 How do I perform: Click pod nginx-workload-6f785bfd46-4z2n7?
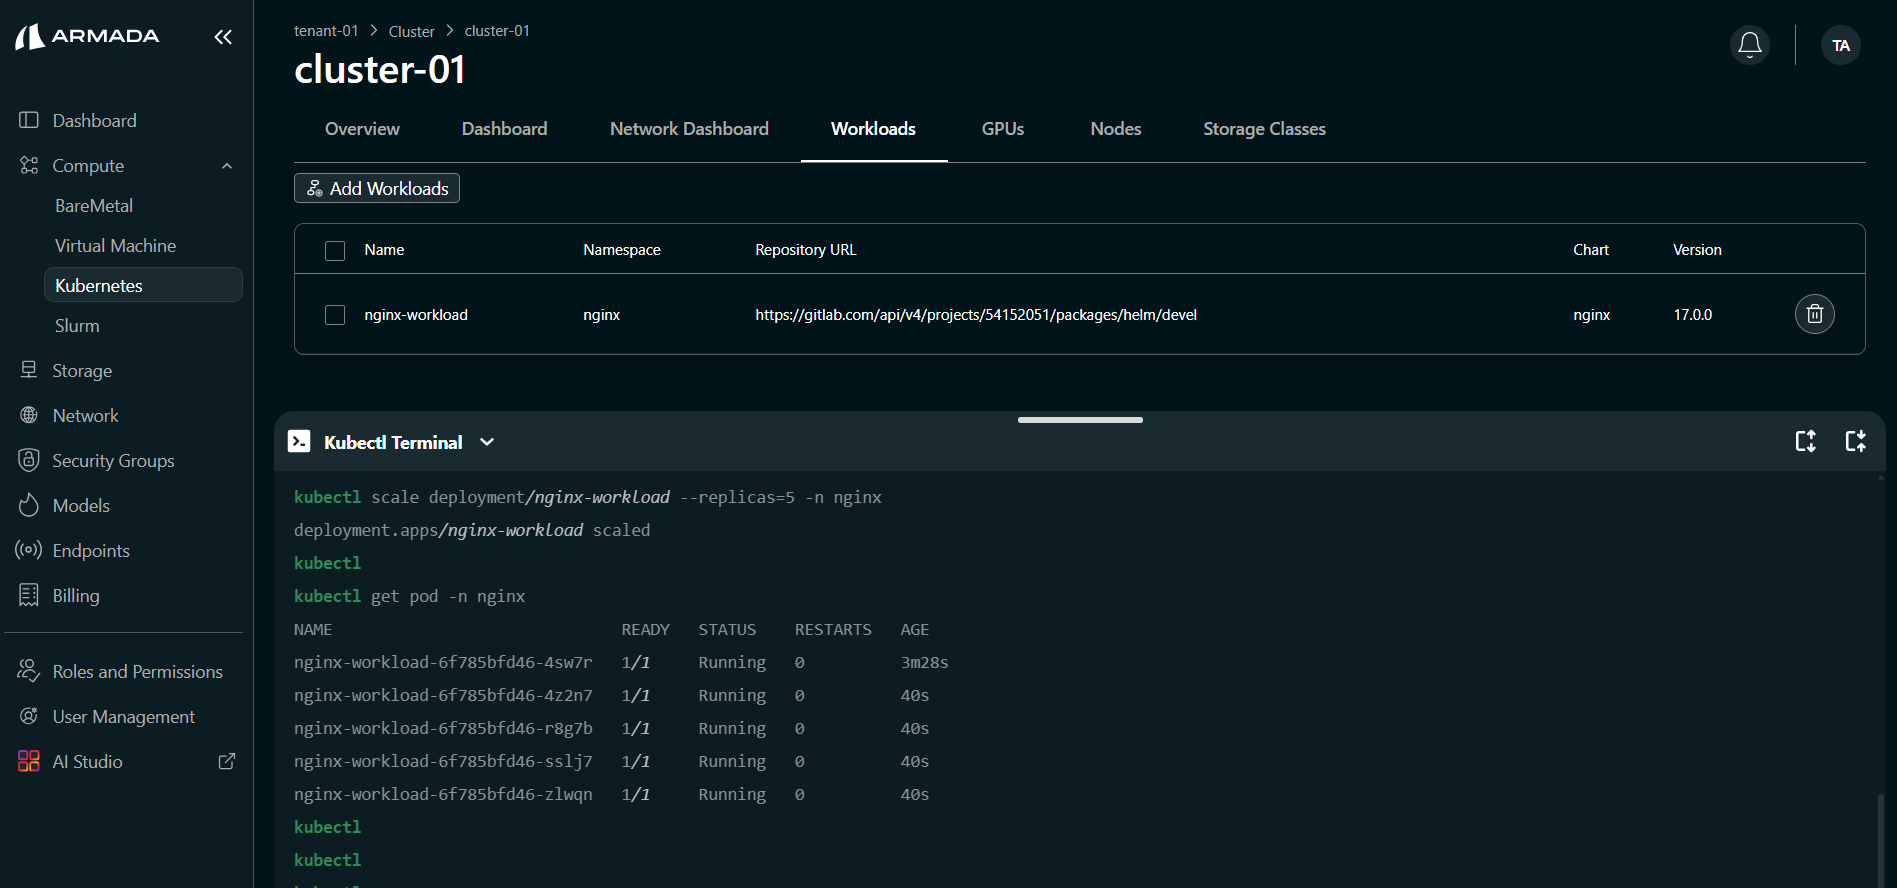click(443, 695)
